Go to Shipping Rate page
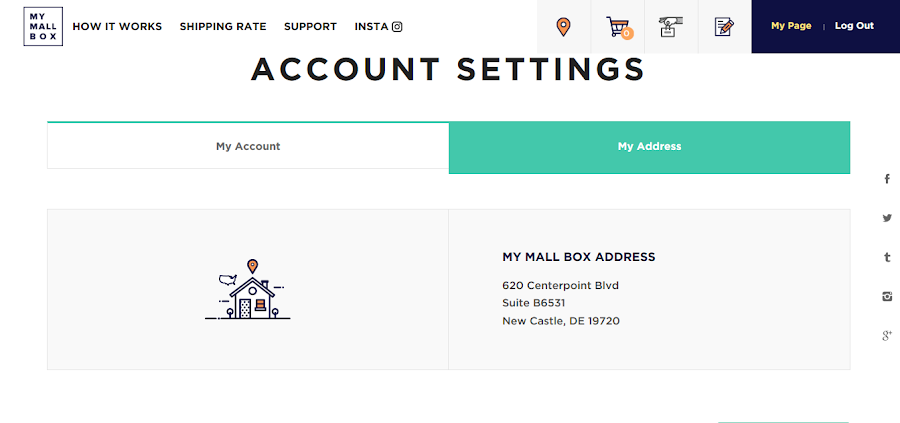The width and height of the screenshot is (900, 423). [223, 27]
